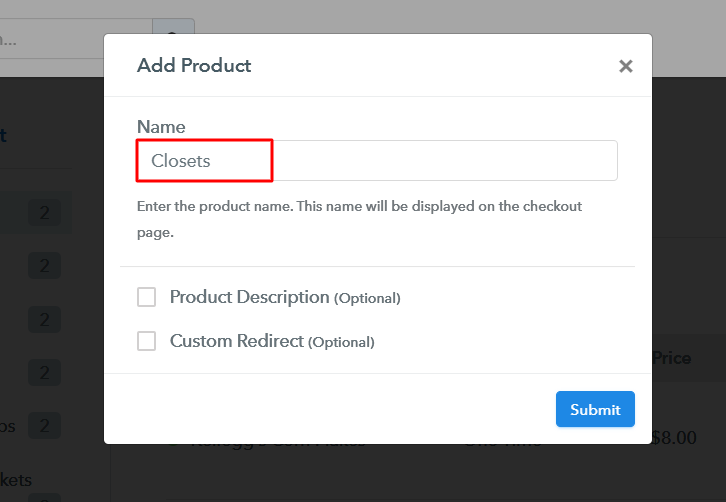Open the sidebar item ending in "os"
The width and height of the screenshot is (726, 502).
(10, 426)
